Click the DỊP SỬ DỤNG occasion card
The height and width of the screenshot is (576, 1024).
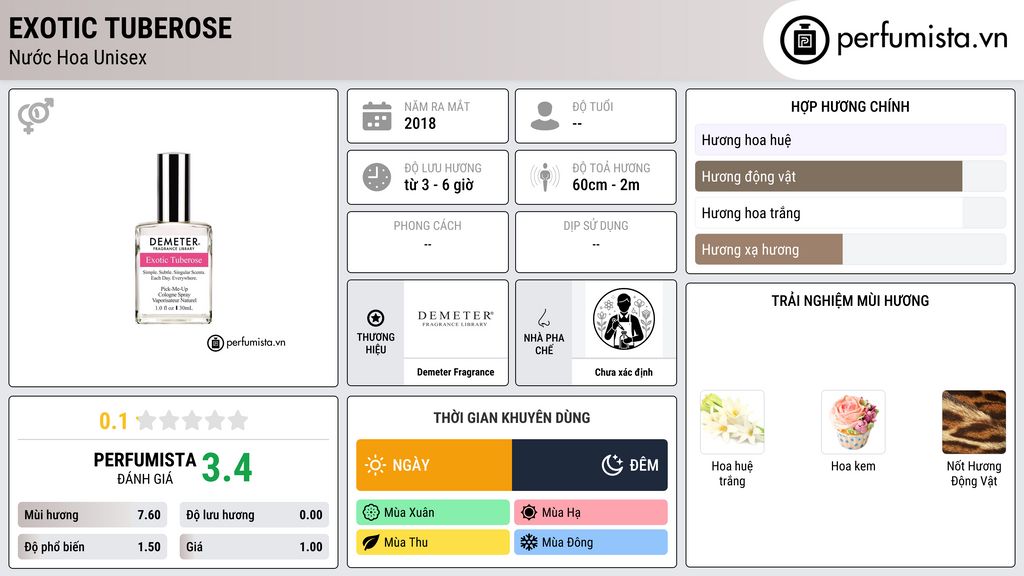[596, 242]
